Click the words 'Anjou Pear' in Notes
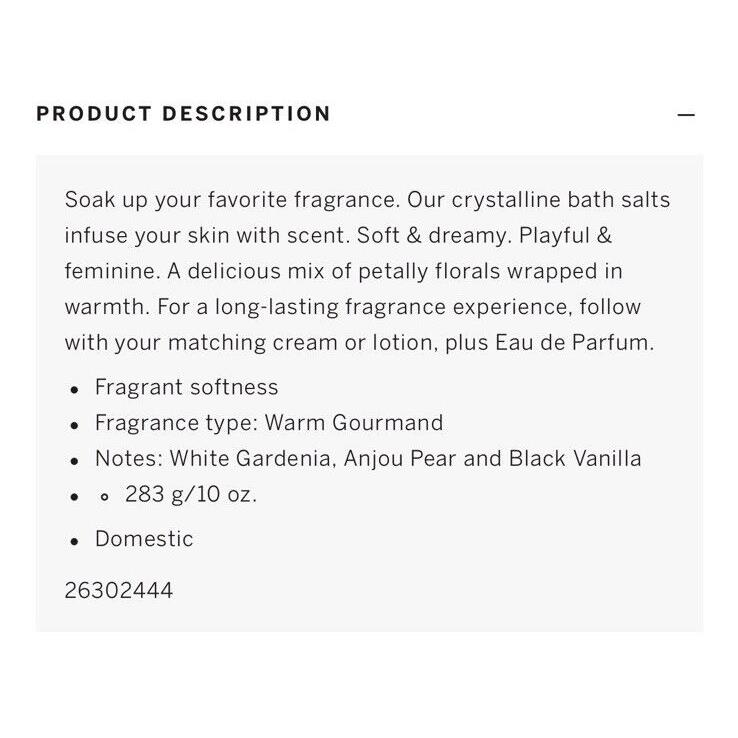This screenshot has height=738, width=738. pyautogui.click(x=400, y=458)
